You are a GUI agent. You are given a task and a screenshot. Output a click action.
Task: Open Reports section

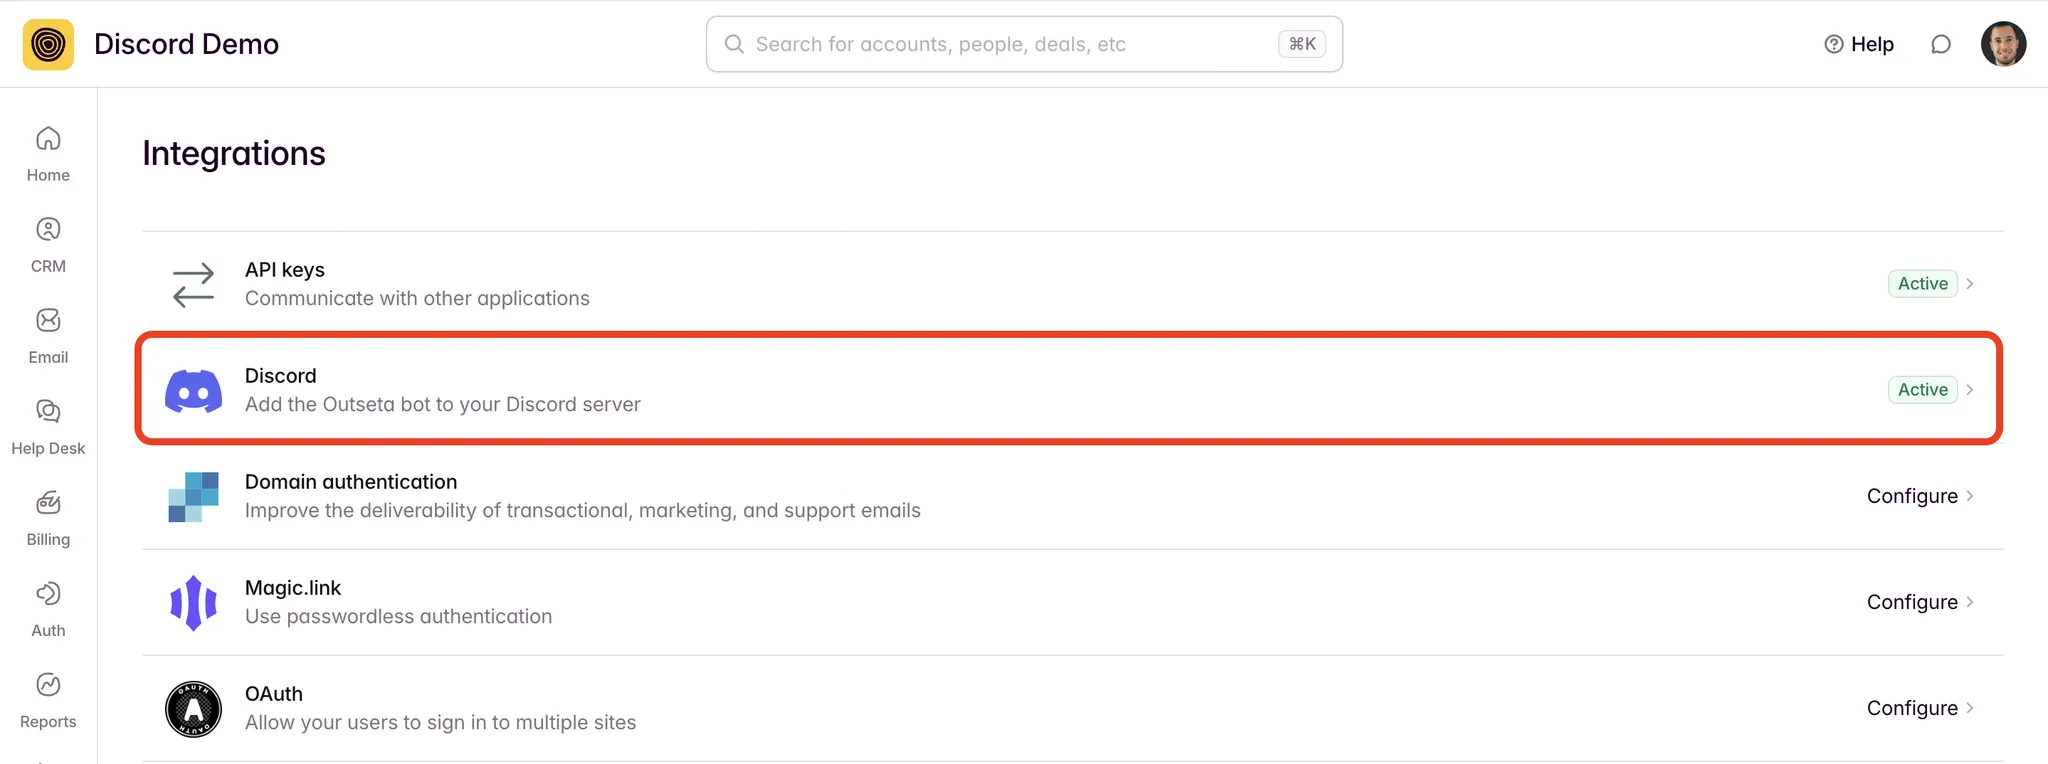[x=48, y=700]
